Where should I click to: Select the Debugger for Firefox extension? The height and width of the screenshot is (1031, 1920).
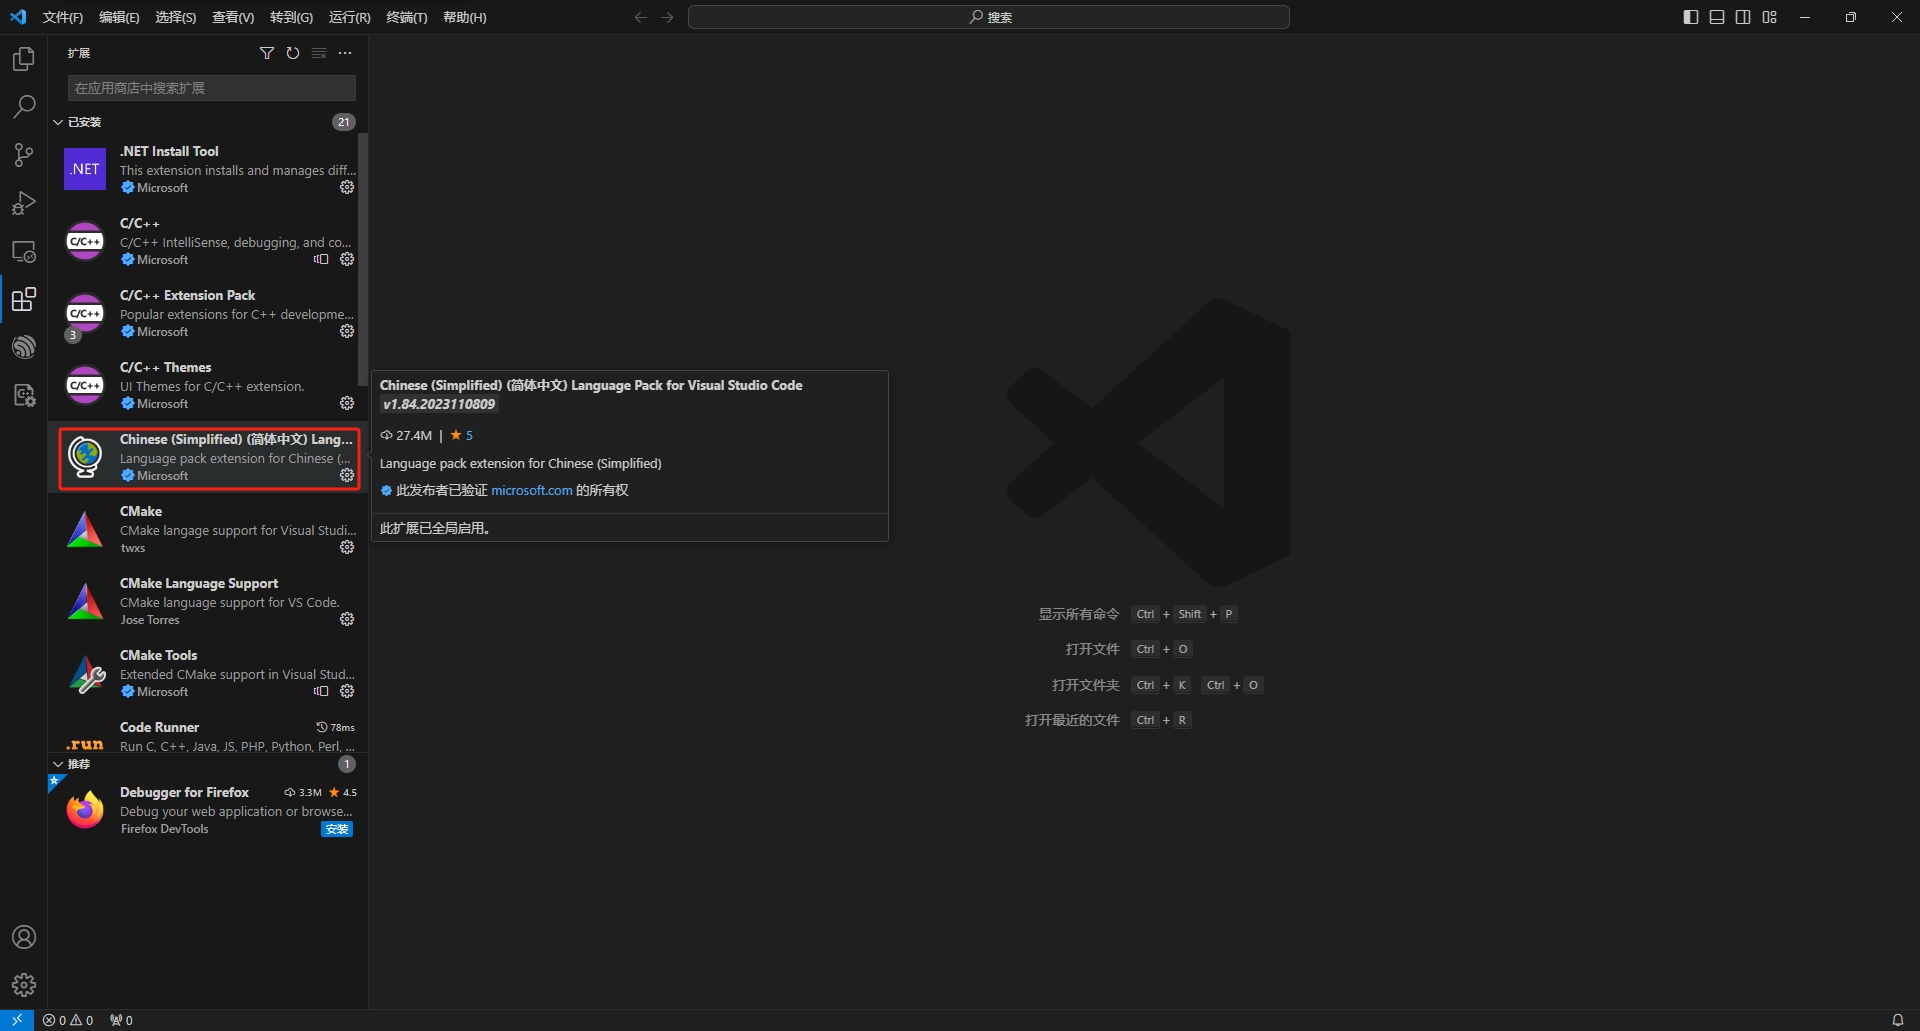click(x=208, y=810)
